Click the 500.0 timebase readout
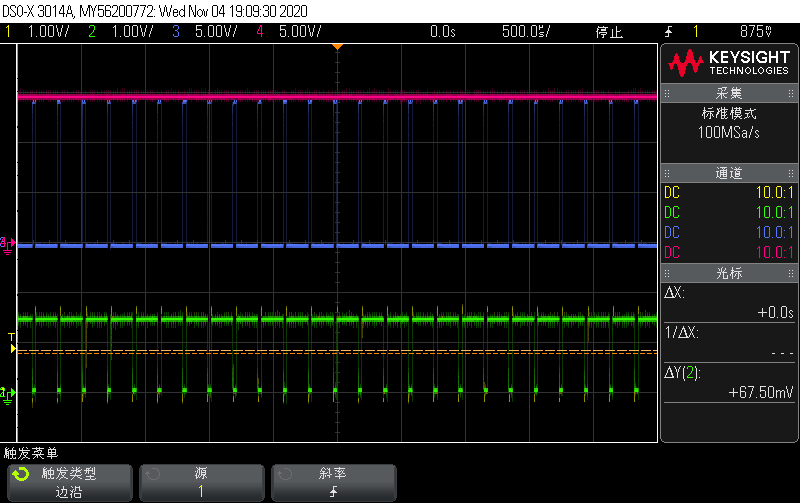The image size is (800, 503). [x=524, y=32]
